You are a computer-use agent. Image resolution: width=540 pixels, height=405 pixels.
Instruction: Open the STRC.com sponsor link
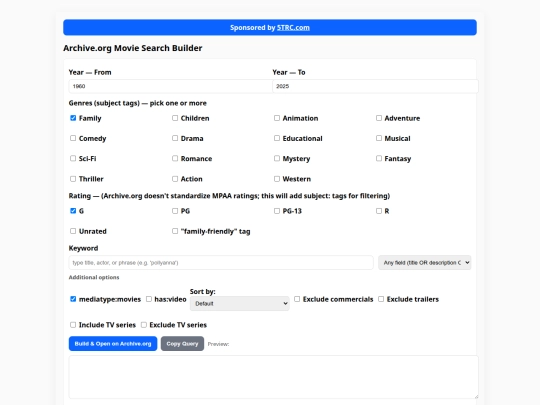(x=293, y=28)
